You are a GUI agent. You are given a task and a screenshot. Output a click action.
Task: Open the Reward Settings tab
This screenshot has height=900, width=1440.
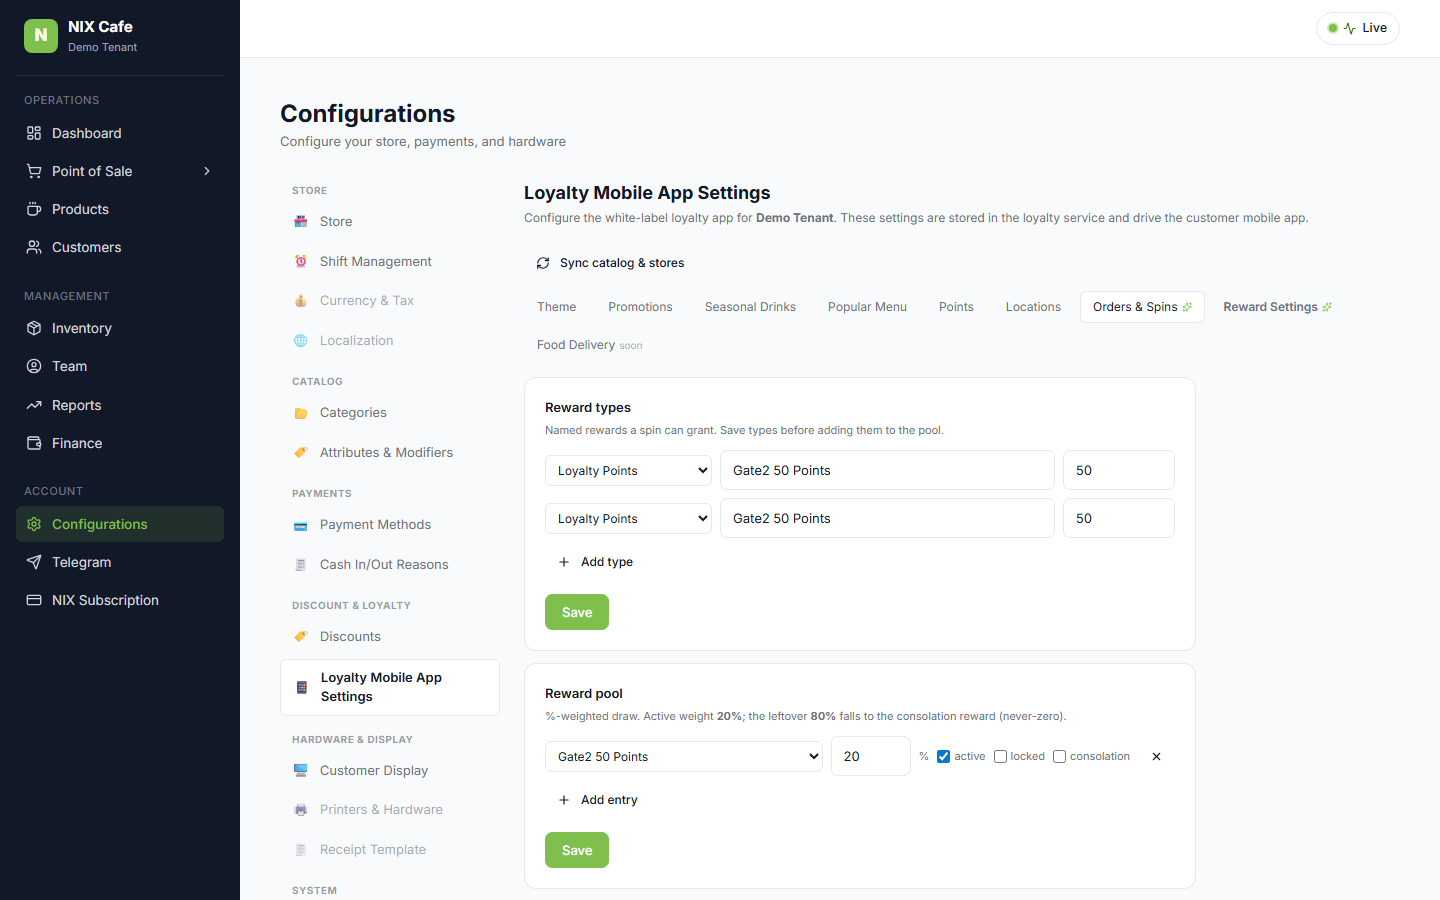pos(1277,307)
